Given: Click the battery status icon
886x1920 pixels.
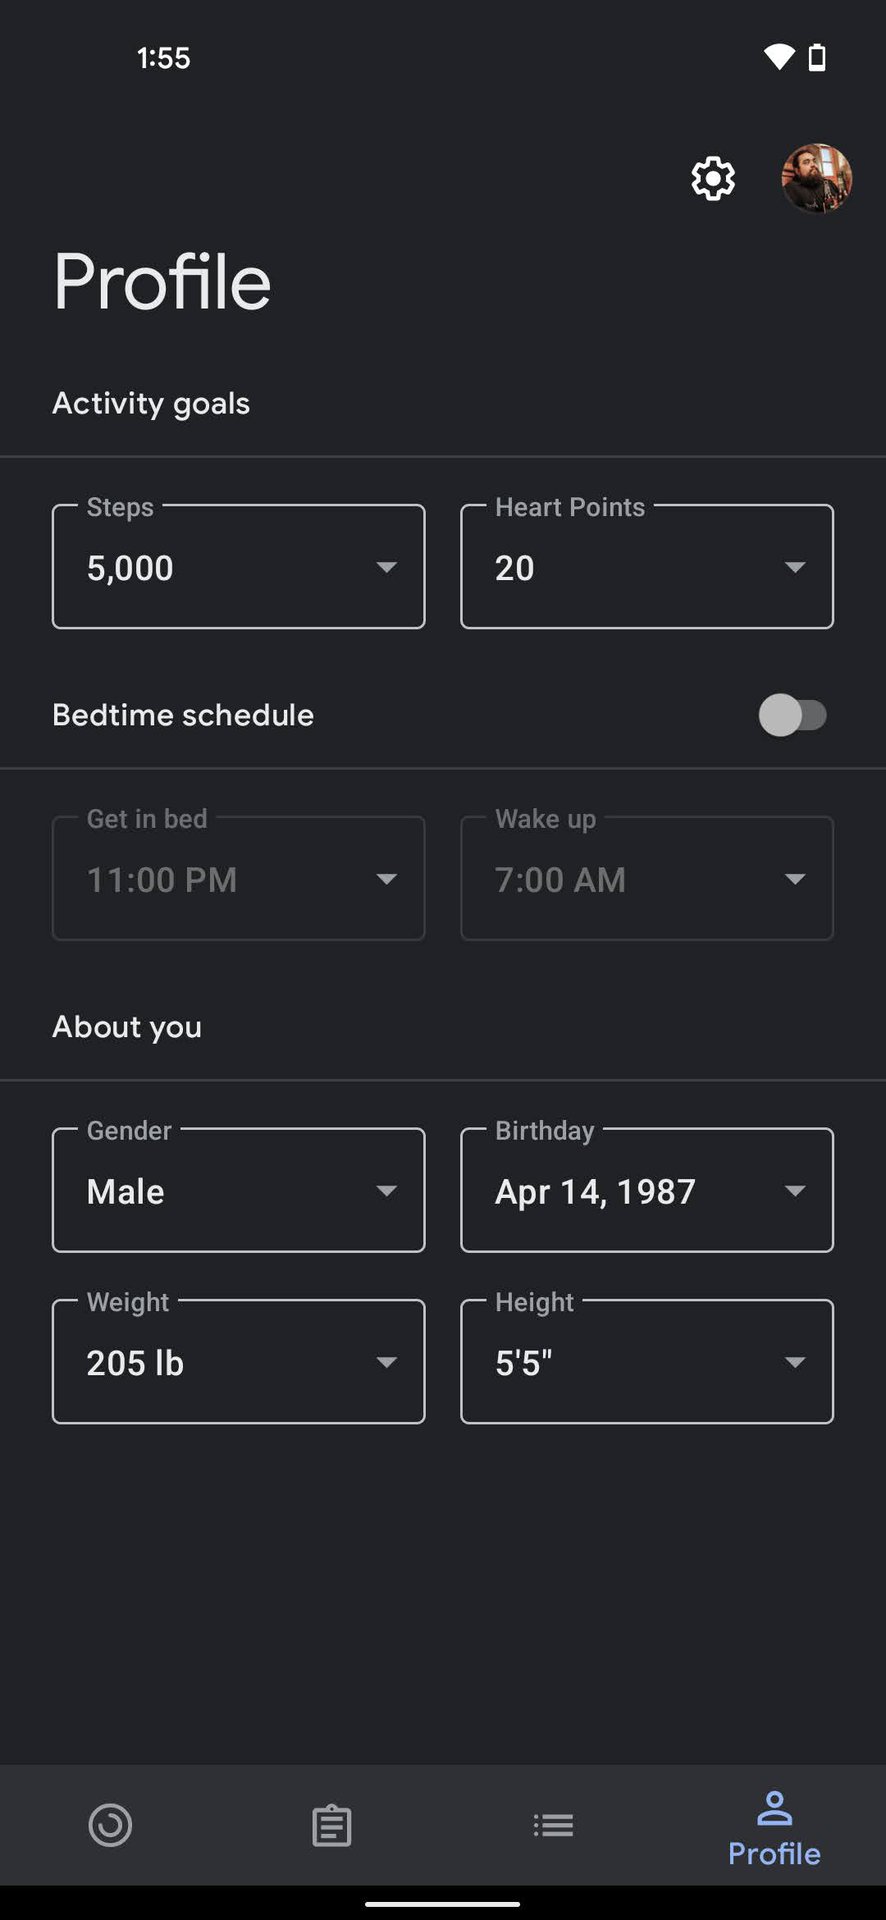Looking at the screenshot, I should point(817,57).
